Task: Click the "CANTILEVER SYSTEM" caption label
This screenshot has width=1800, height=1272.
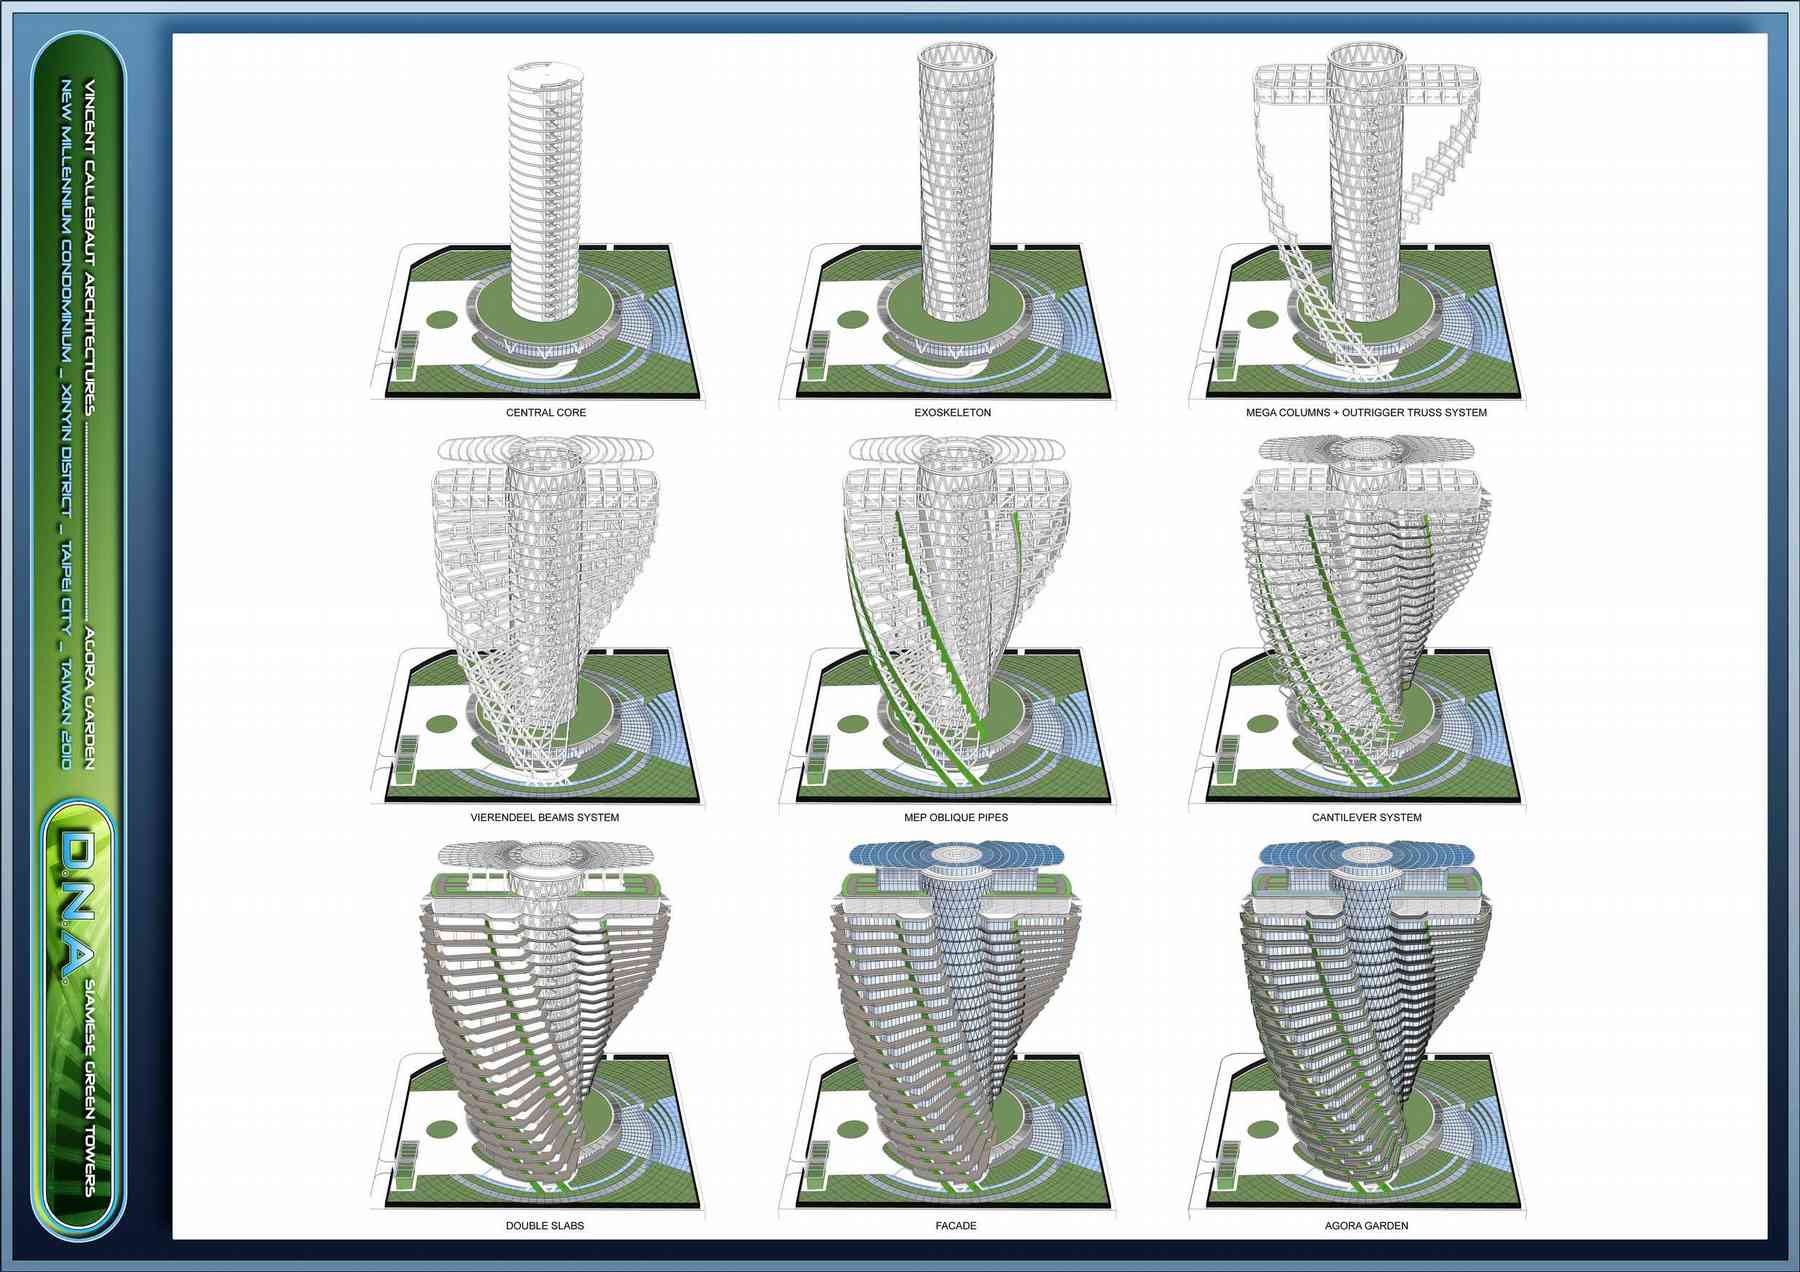Action: pyautogui.click(x=1366, y=817)
